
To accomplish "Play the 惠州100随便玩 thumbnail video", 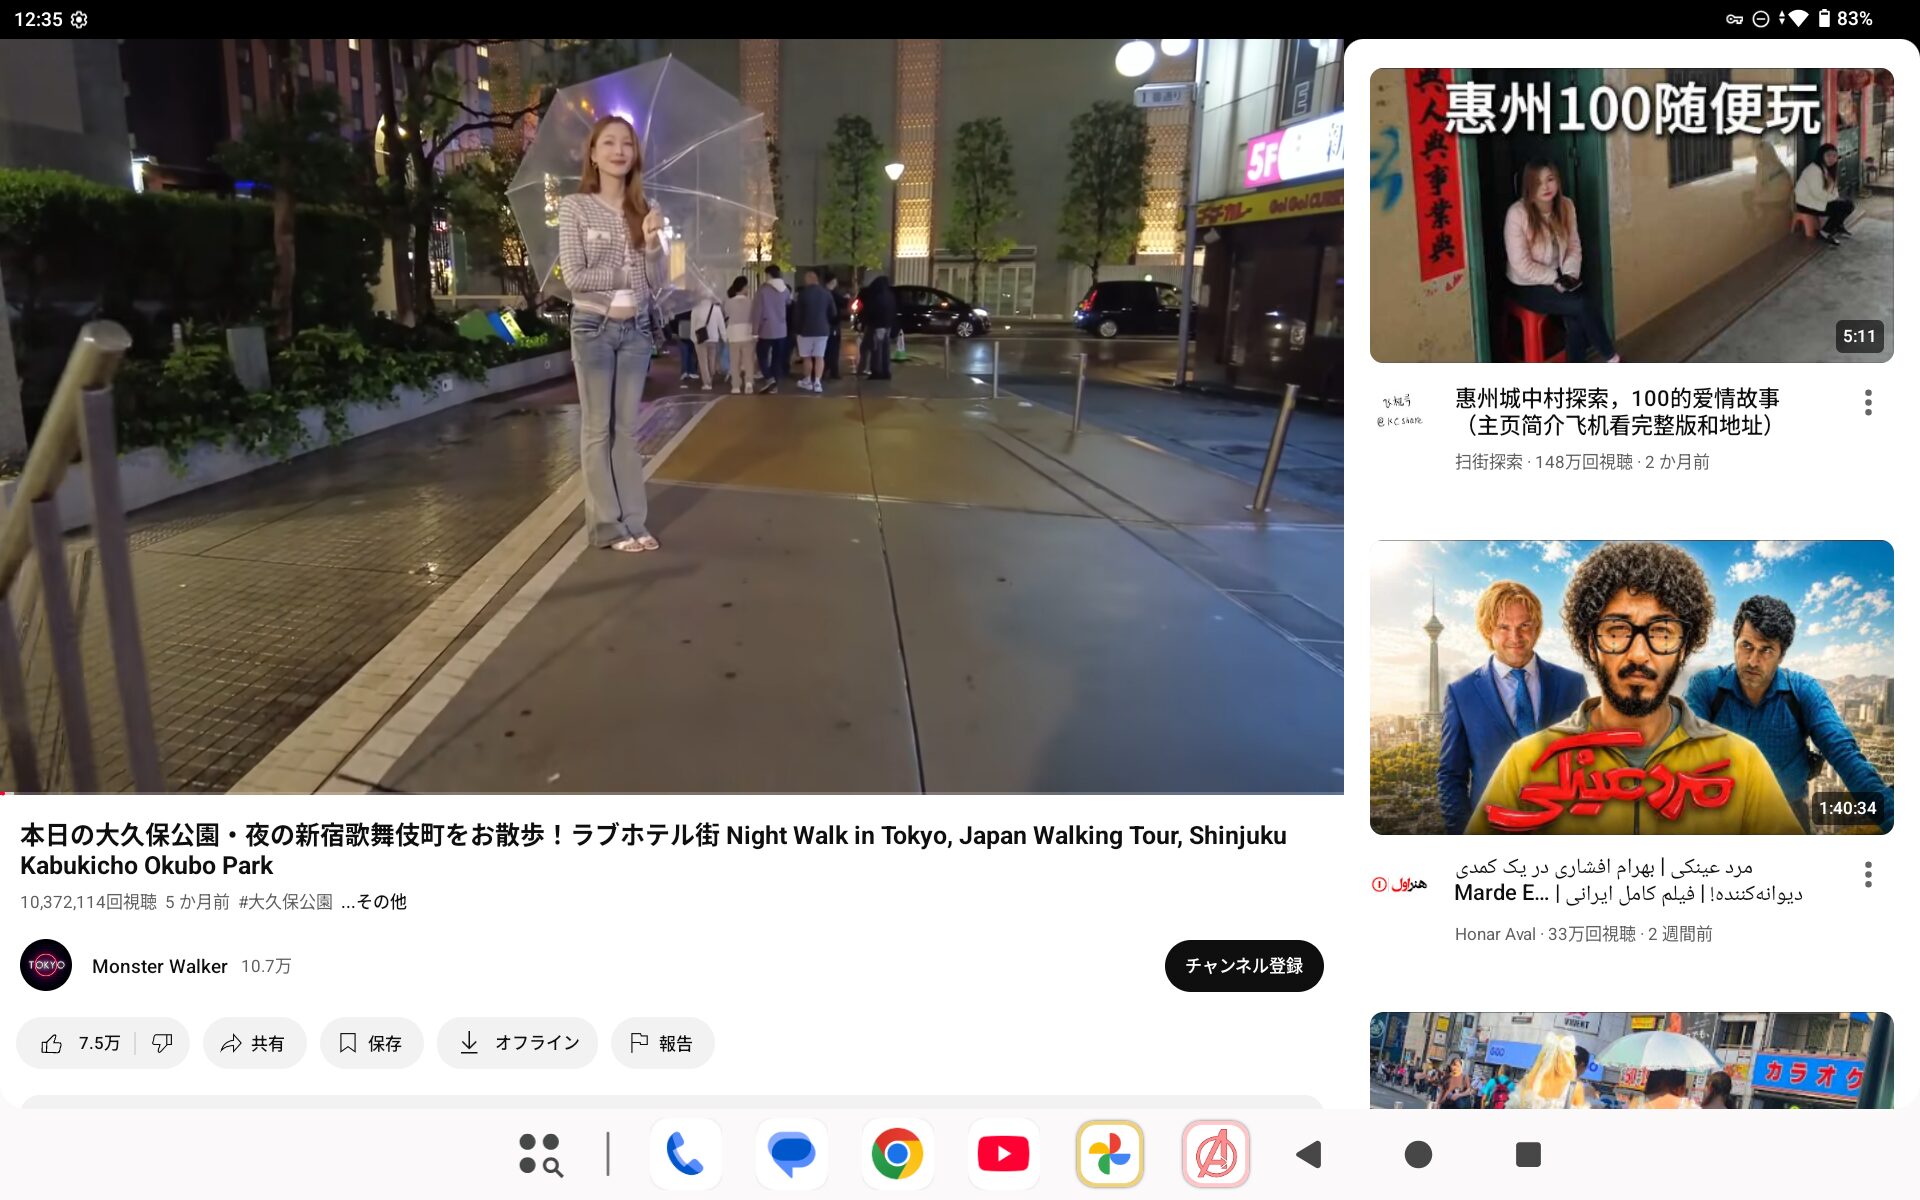I will tap(1631, 215).
